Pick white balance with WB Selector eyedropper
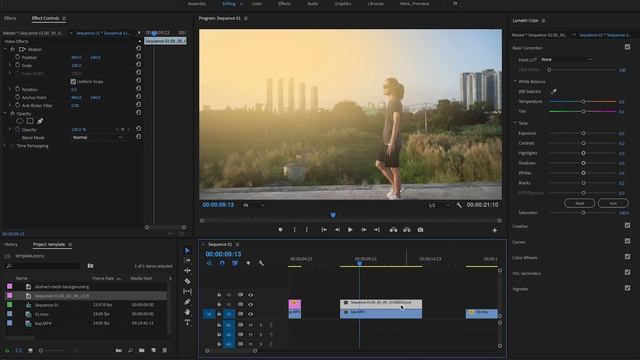640x360 pixels. tap(554, 91)
